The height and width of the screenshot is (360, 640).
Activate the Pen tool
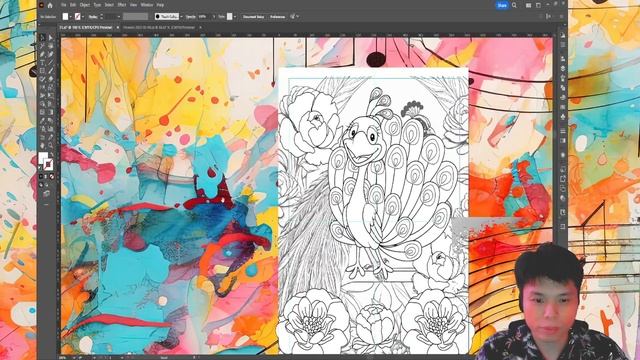(x=42, y=54)
